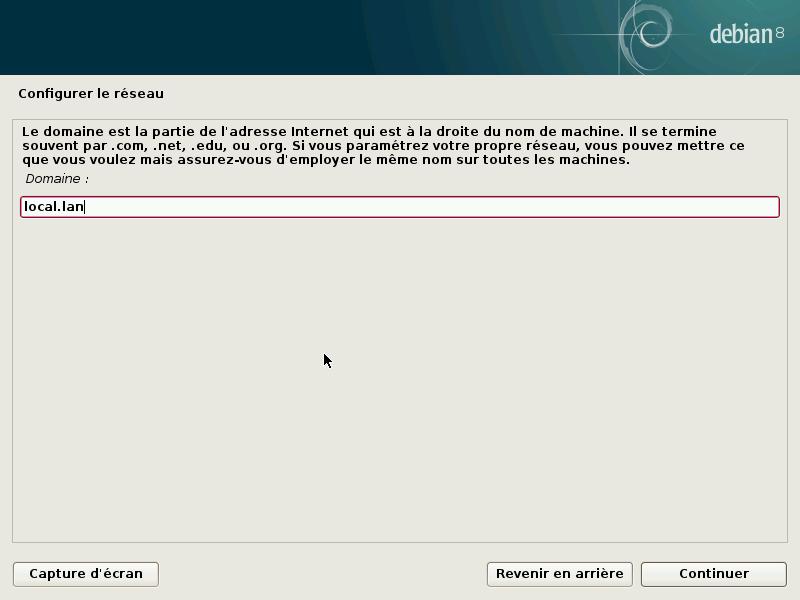Click the version number 8 beside debian
The width and height of the screenshot is (800, 600).
pyautogui.click(x=780, y=33)
